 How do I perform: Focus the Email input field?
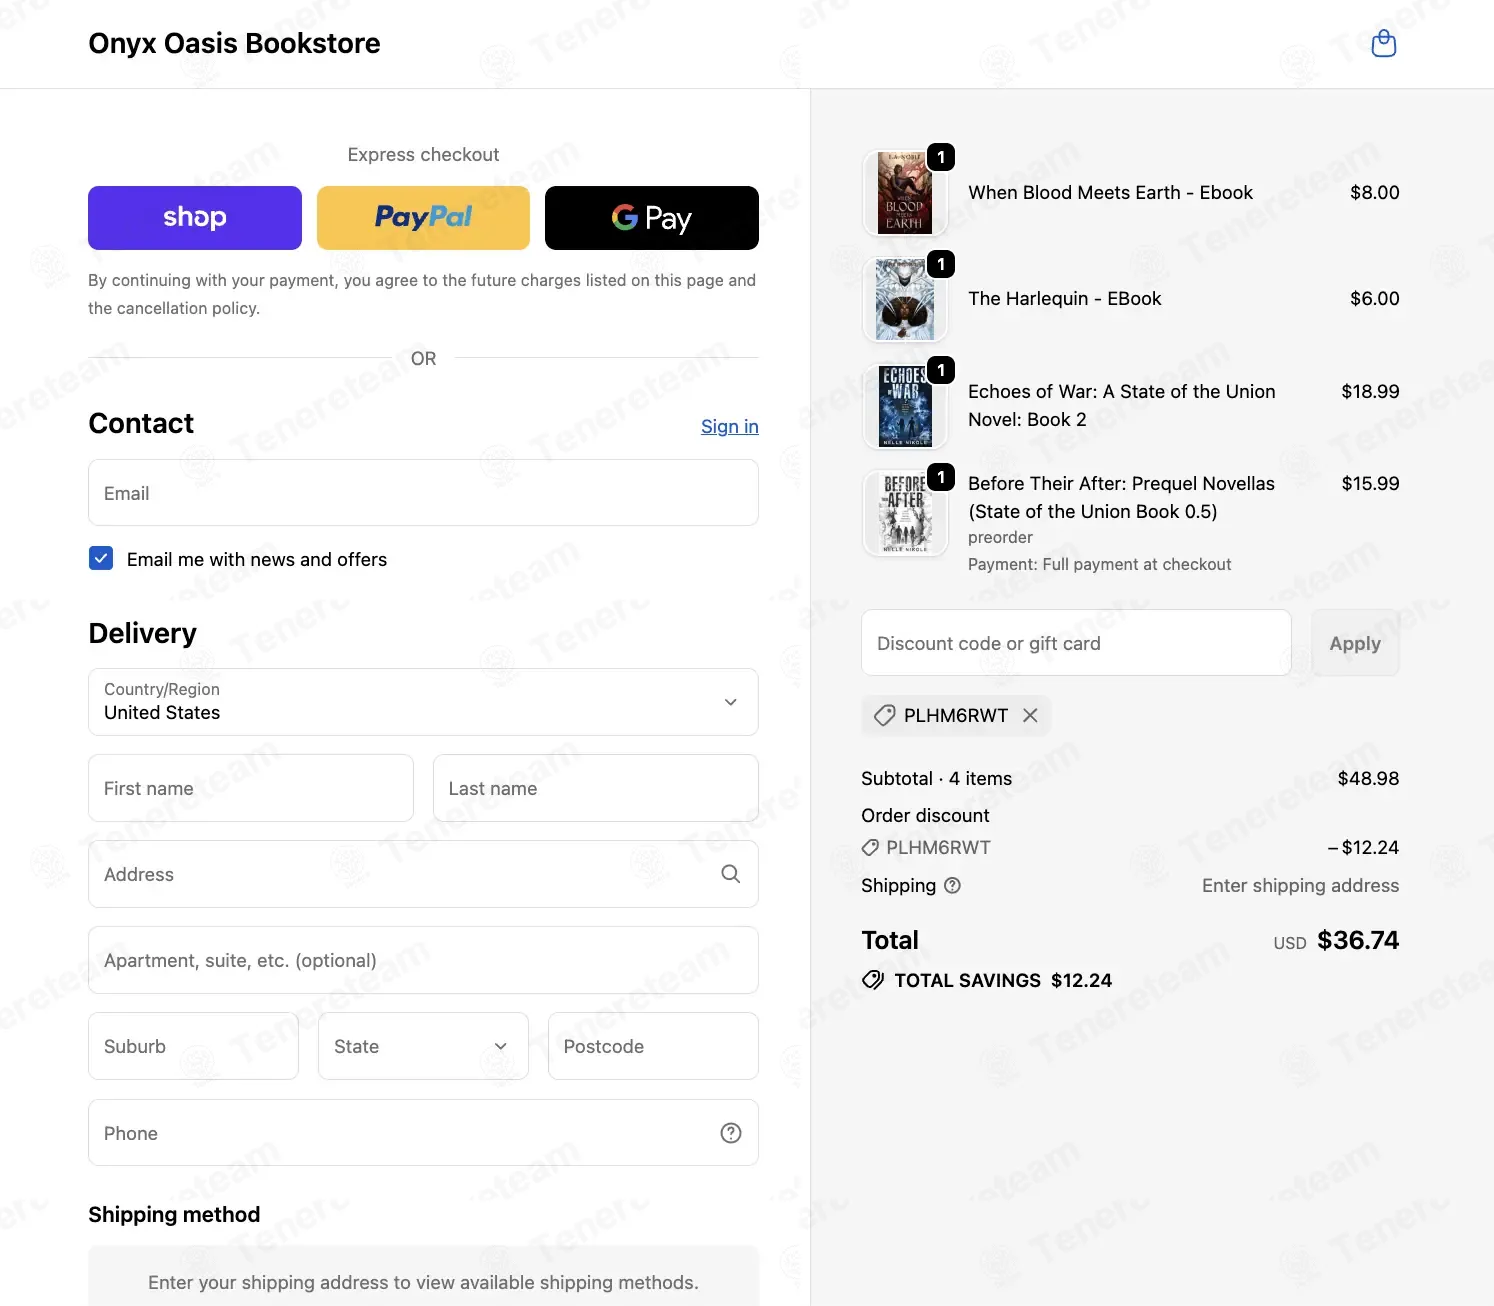point(423,493)
